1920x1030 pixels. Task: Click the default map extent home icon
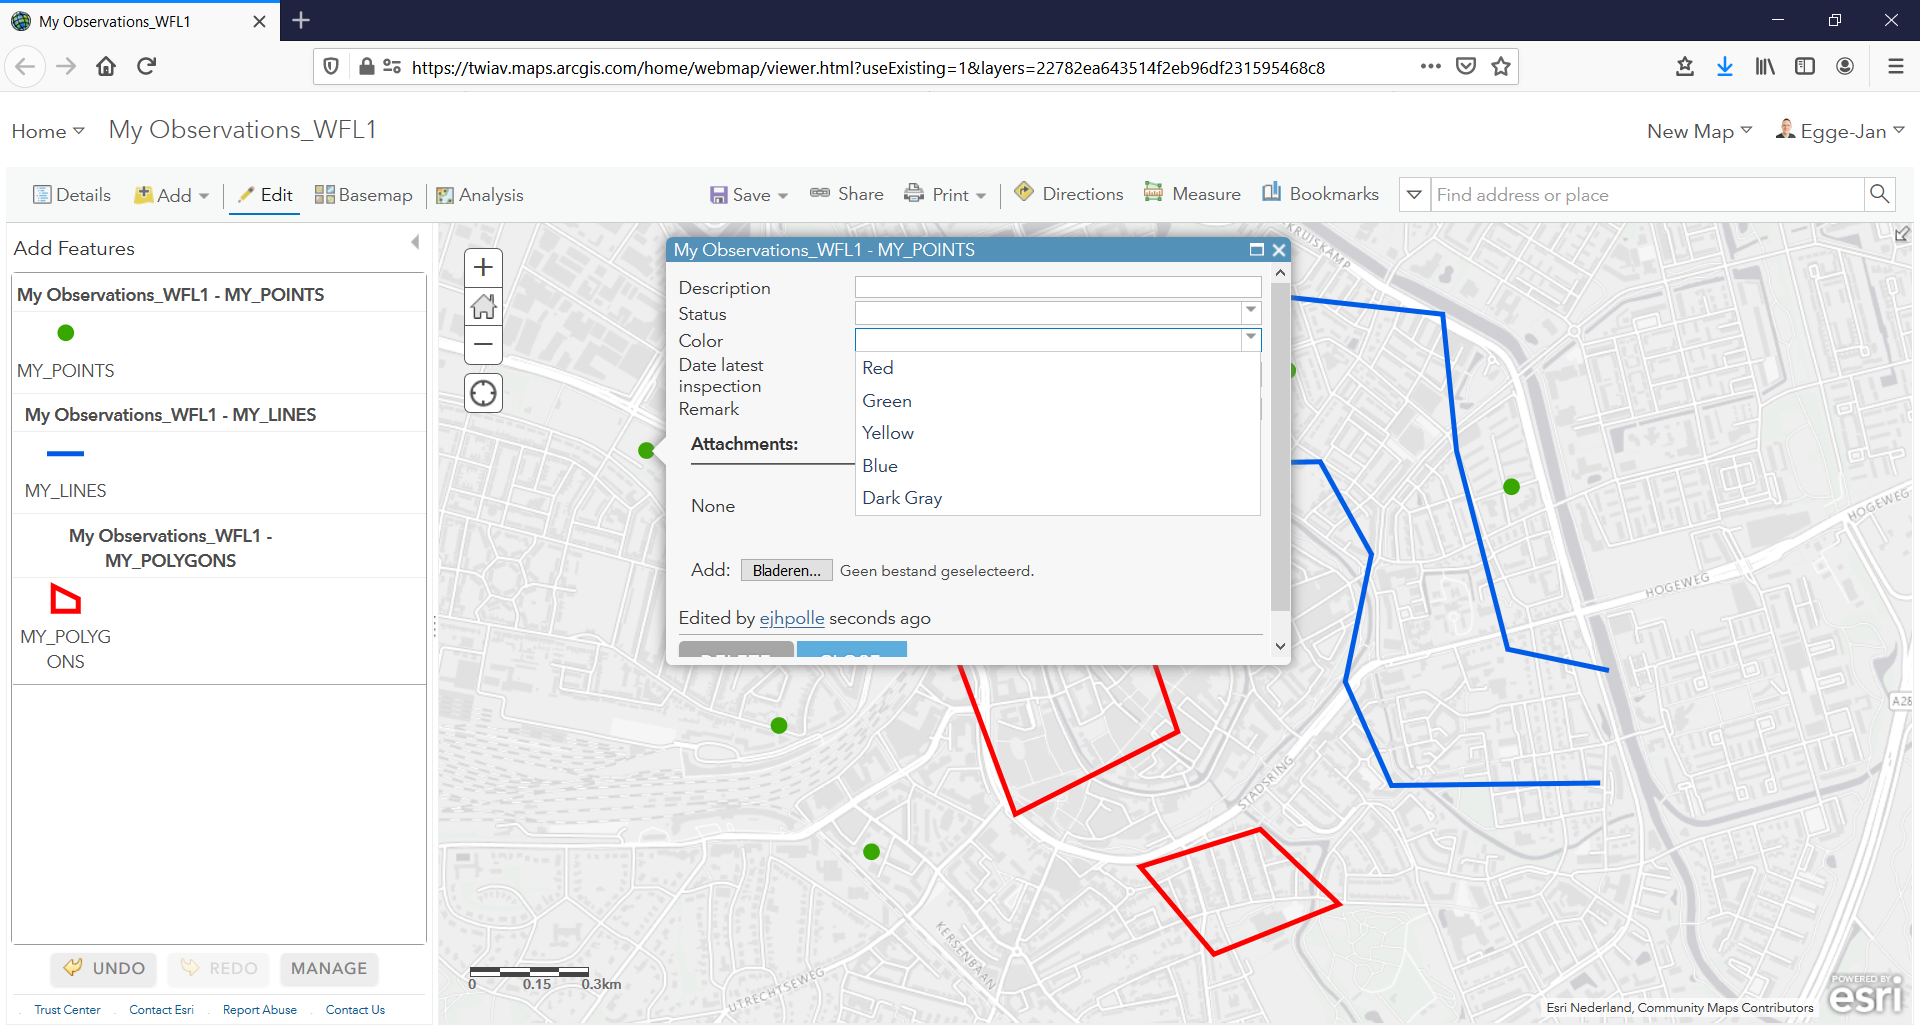(x=483, y=306)
